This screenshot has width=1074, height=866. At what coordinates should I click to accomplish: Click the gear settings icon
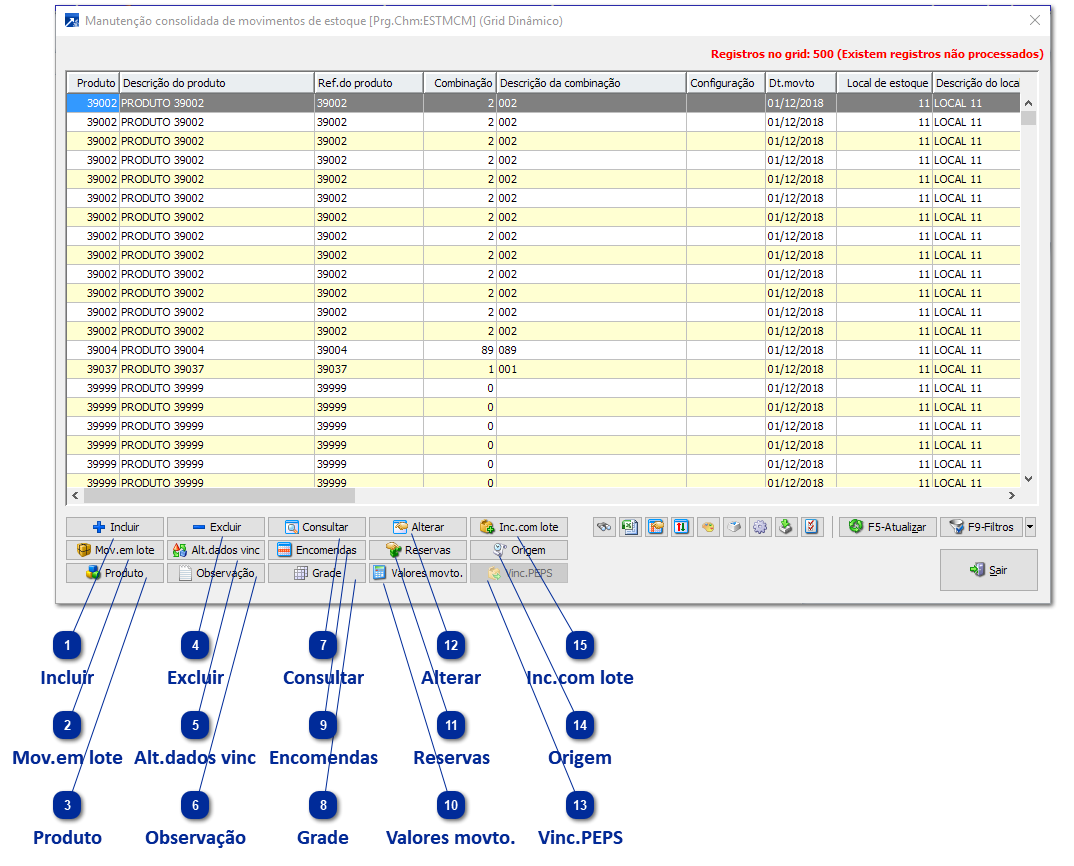(760, 527)
